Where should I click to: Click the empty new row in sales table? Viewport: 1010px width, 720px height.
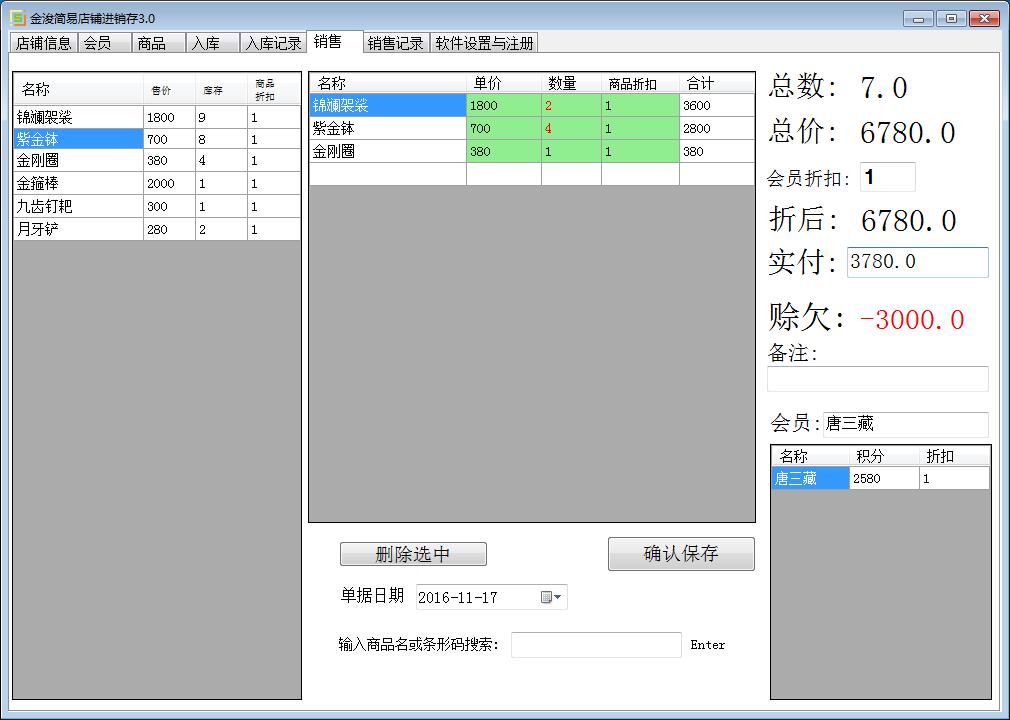coord(532,174)
